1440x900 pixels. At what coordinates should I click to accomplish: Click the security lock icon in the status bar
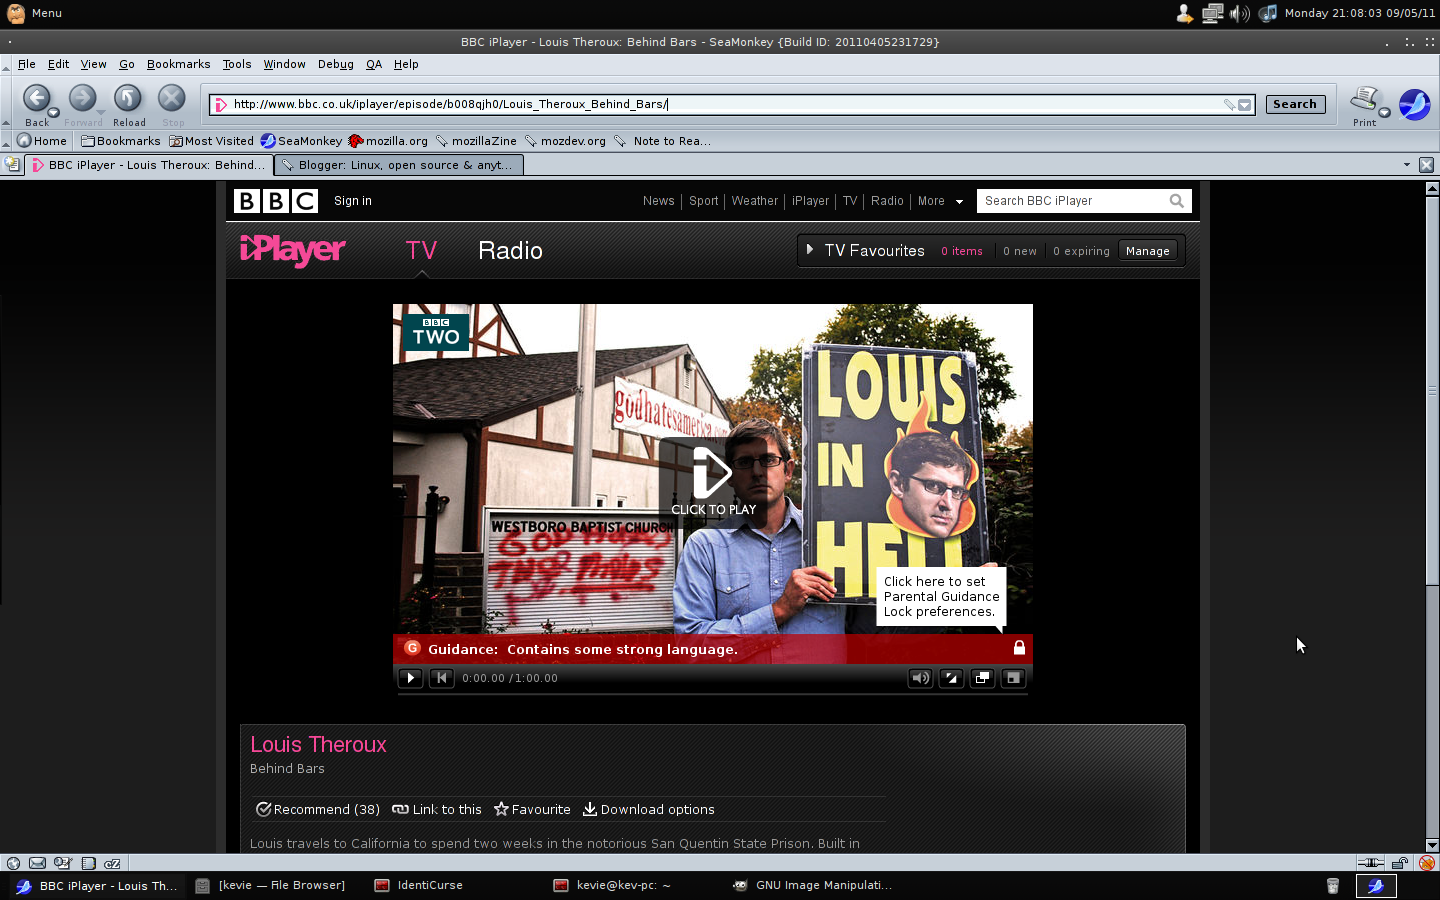[1400, 863]
